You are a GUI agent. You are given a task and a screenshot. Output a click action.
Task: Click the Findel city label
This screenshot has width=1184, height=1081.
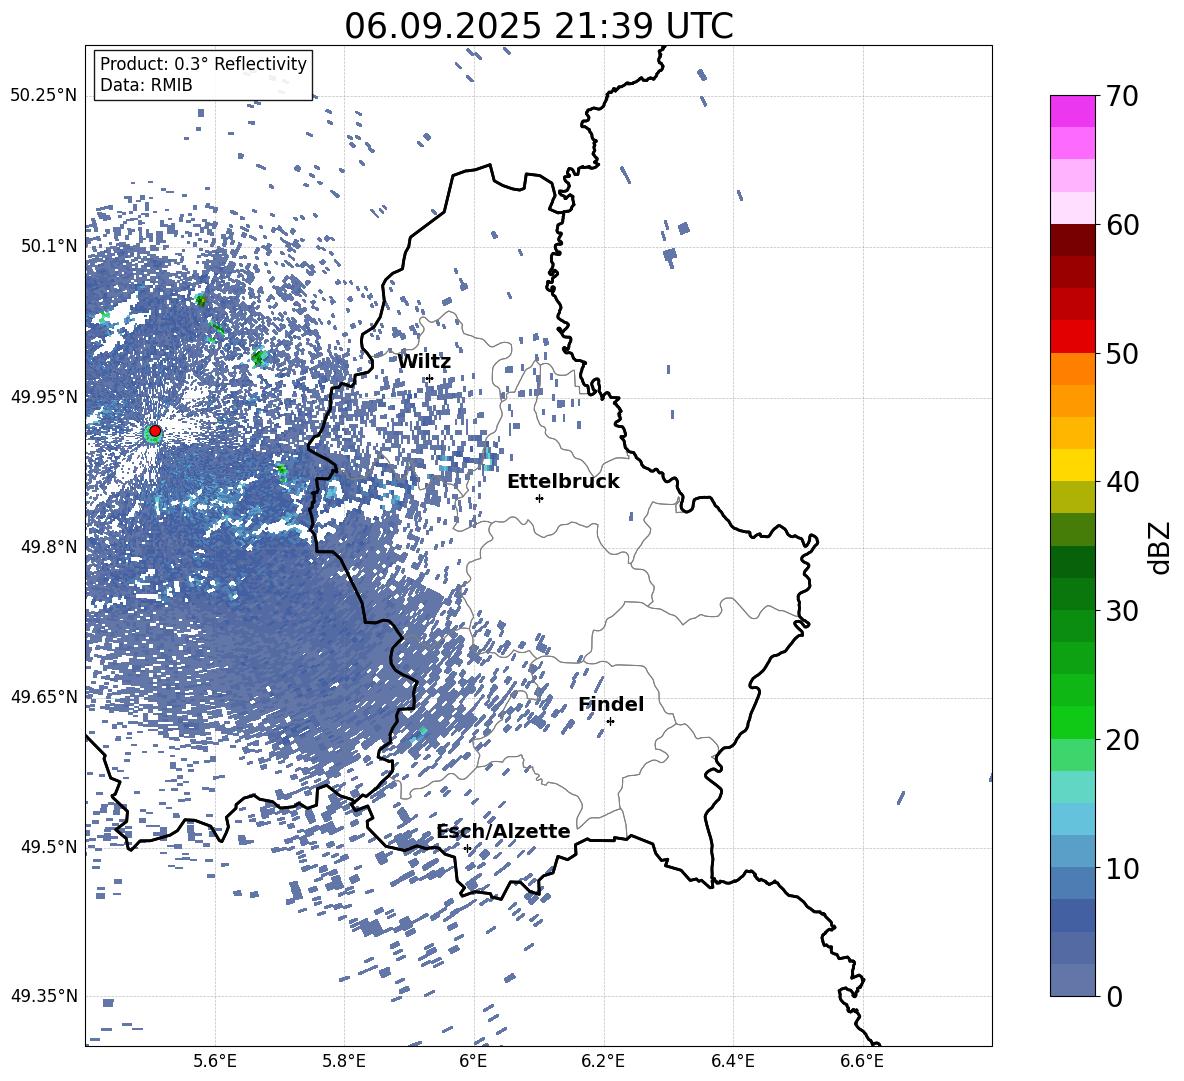[611, 705]
